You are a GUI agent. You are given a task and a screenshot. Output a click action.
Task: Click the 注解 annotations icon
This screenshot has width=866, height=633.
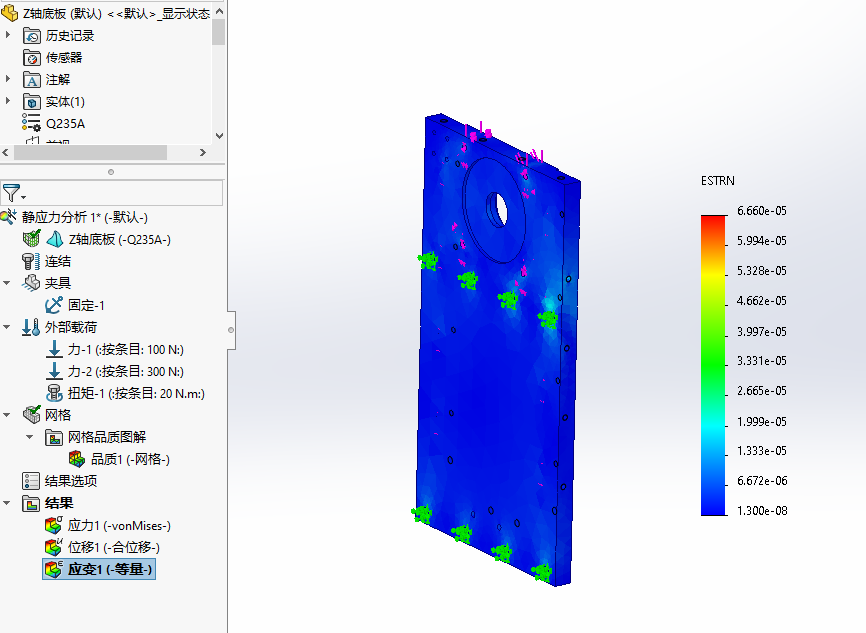click(x=32, y=80)
